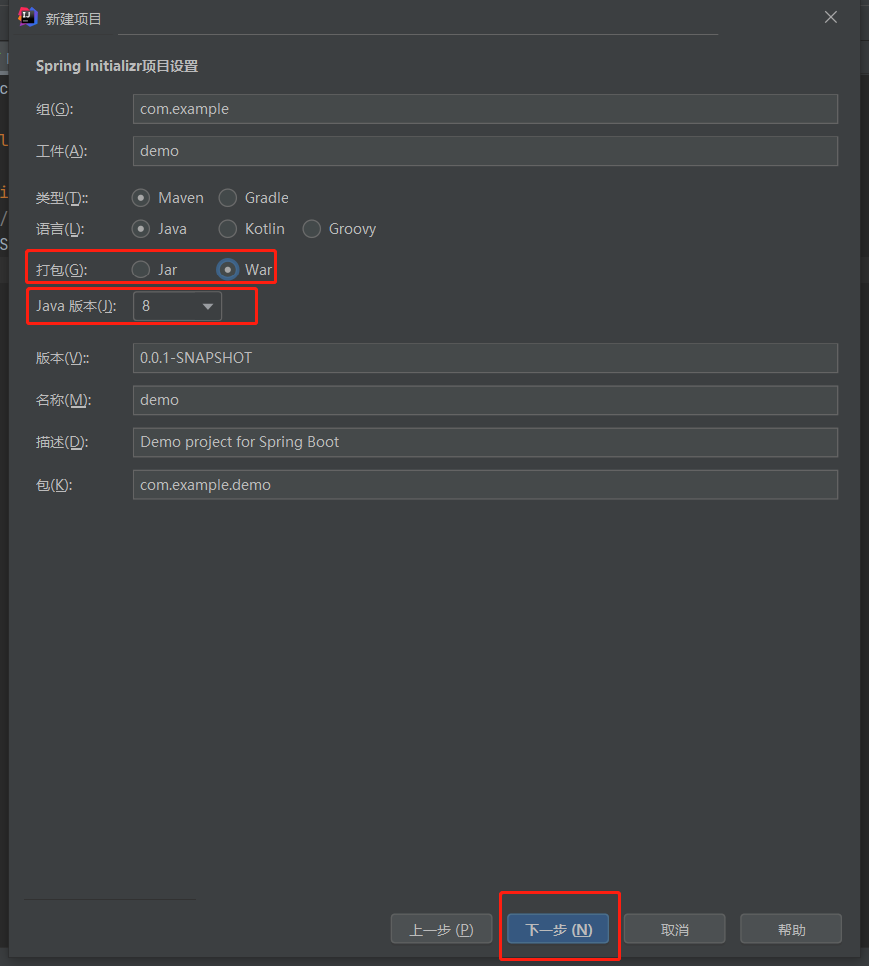869x966 pixels.
Task: Close the 新建项目 dialog
Action: click(x=831, y=17)
